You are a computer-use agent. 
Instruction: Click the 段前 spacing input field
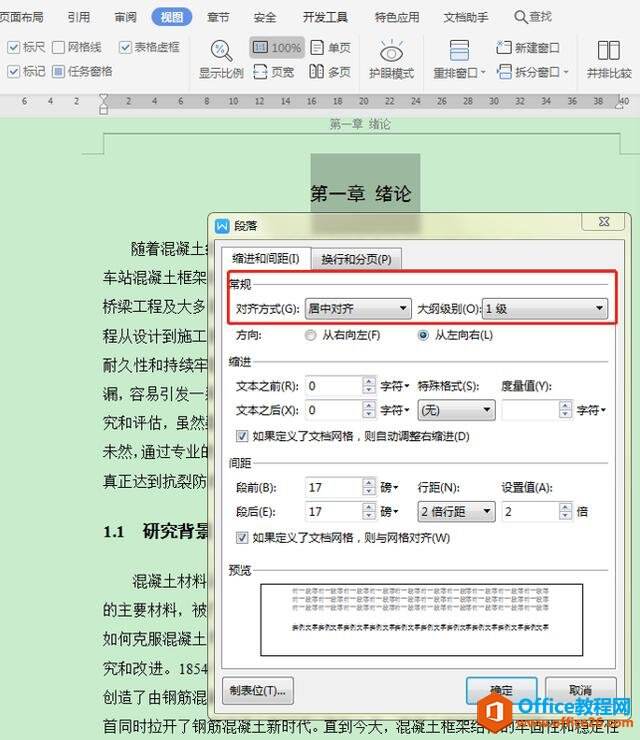pos(334,488)
